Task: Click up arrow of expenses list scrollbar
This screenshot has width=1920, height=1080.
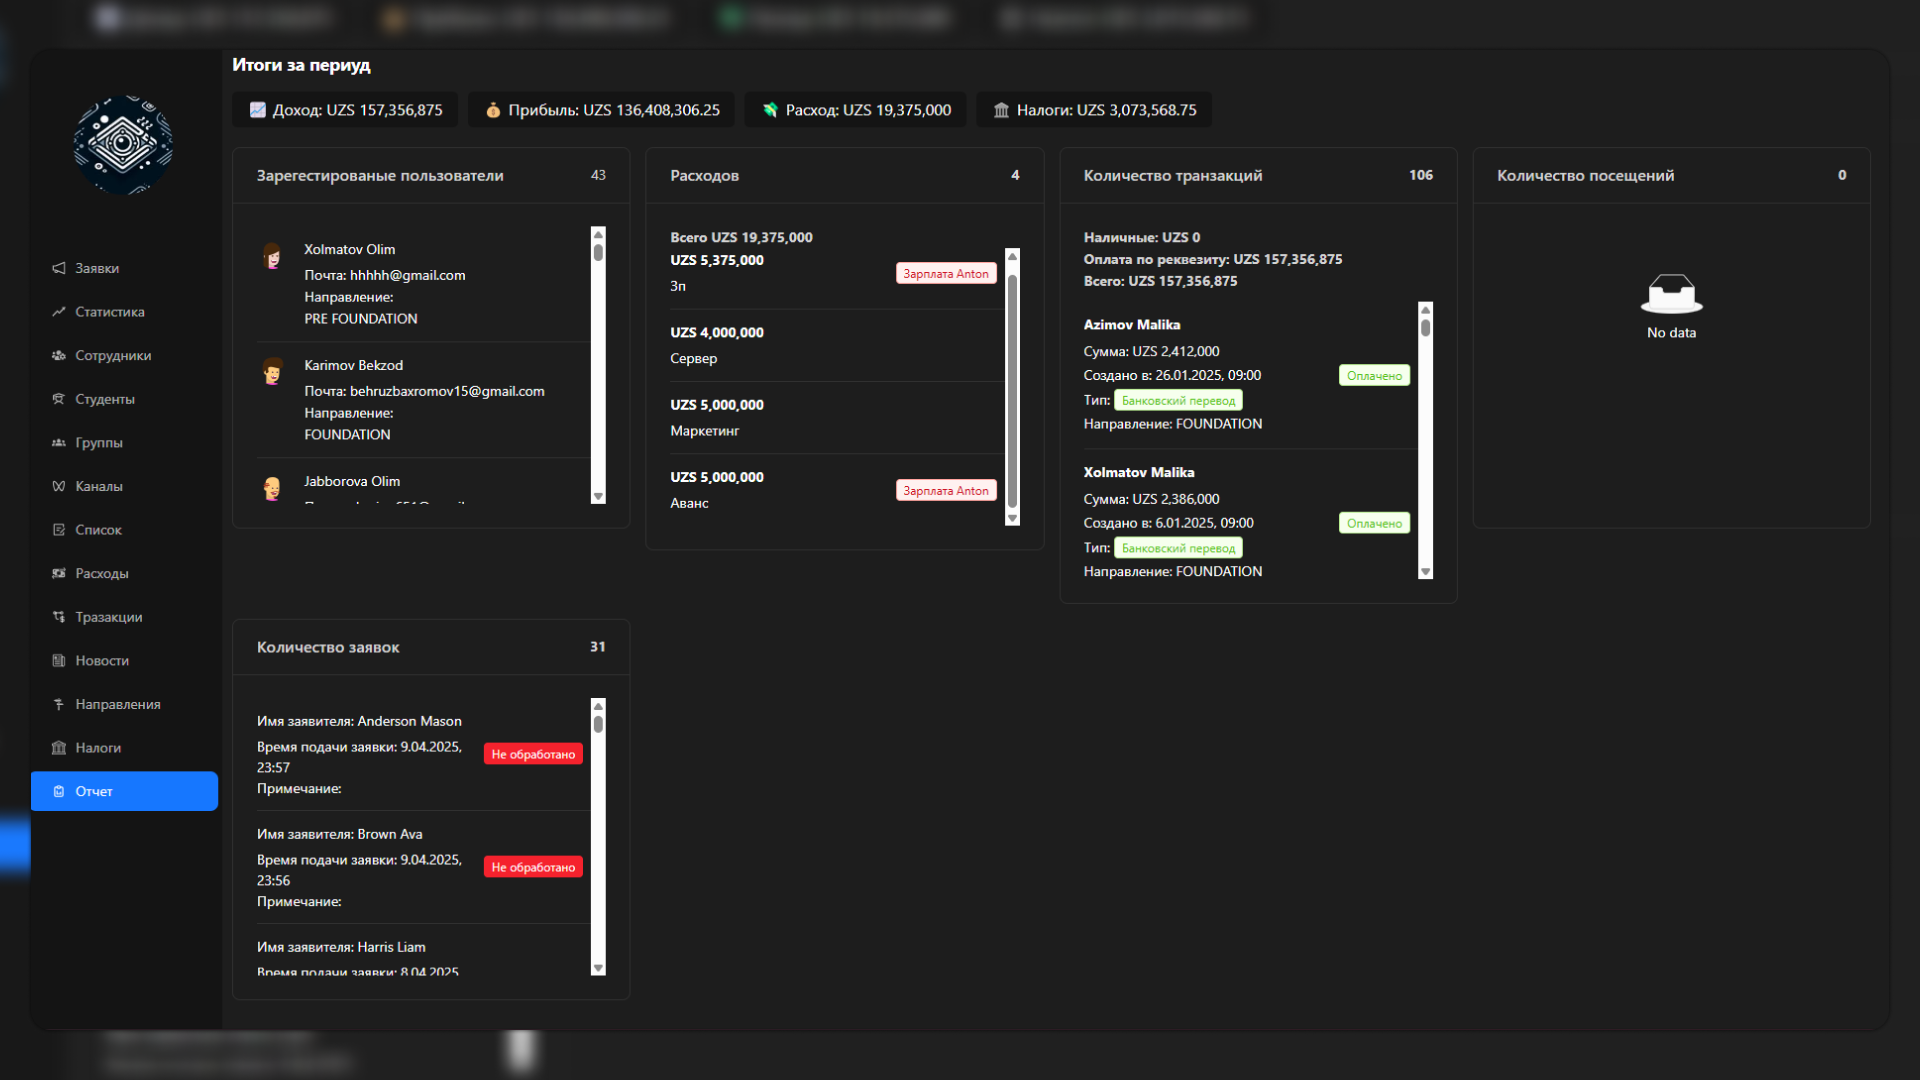Action: pyautogui.click(x=1012, y=256)
